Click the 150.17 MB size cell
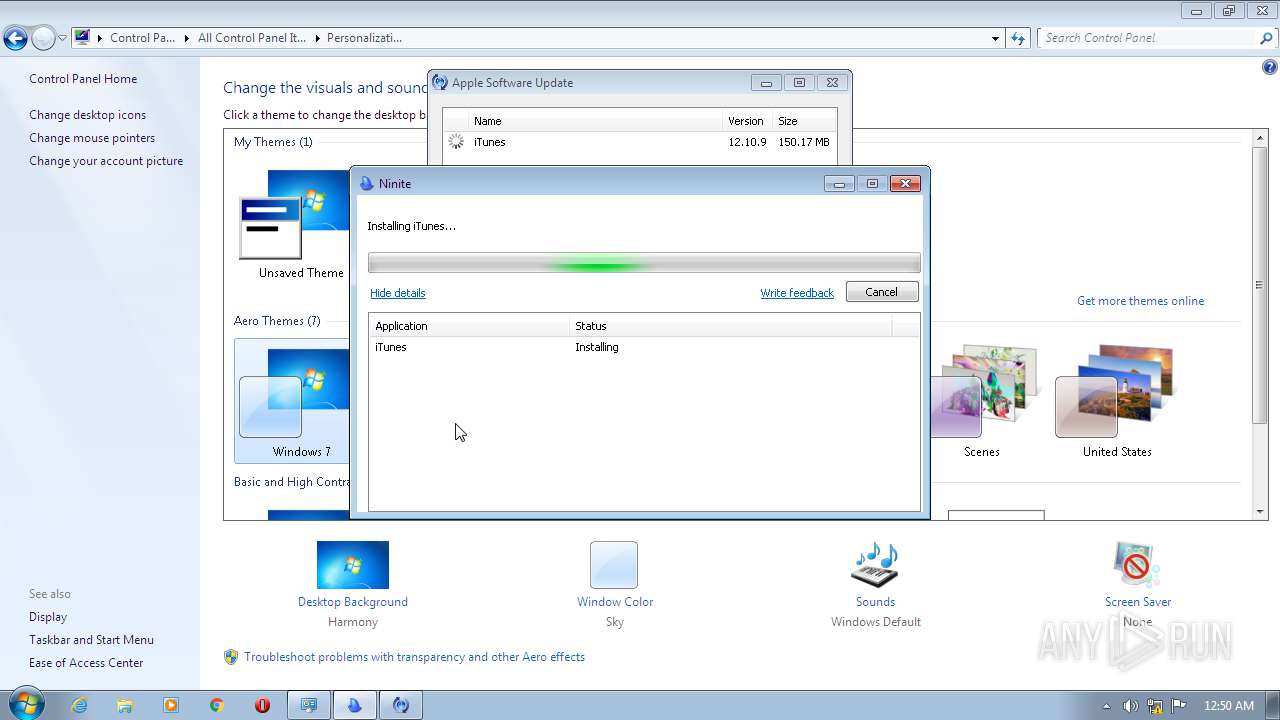This screenshot has height=720, width=1280. 804,142
